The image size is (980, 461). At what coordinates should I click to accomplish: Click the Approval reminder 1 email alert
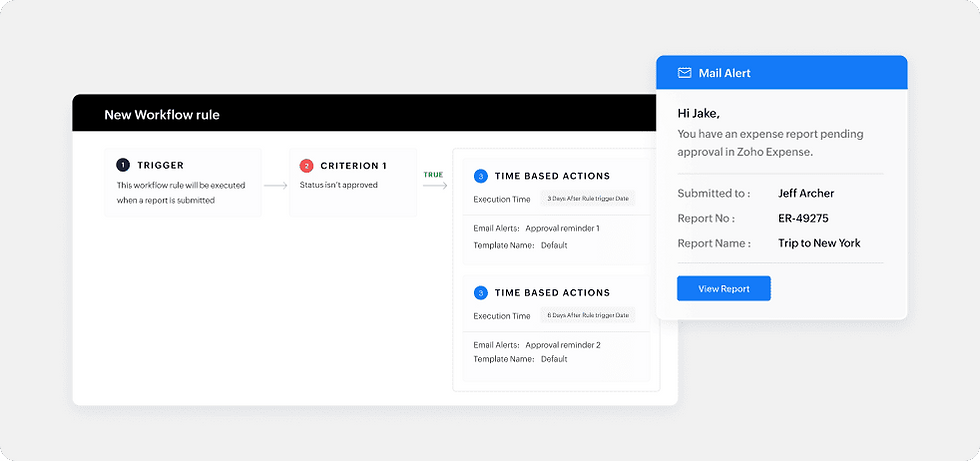pos(562,229)
